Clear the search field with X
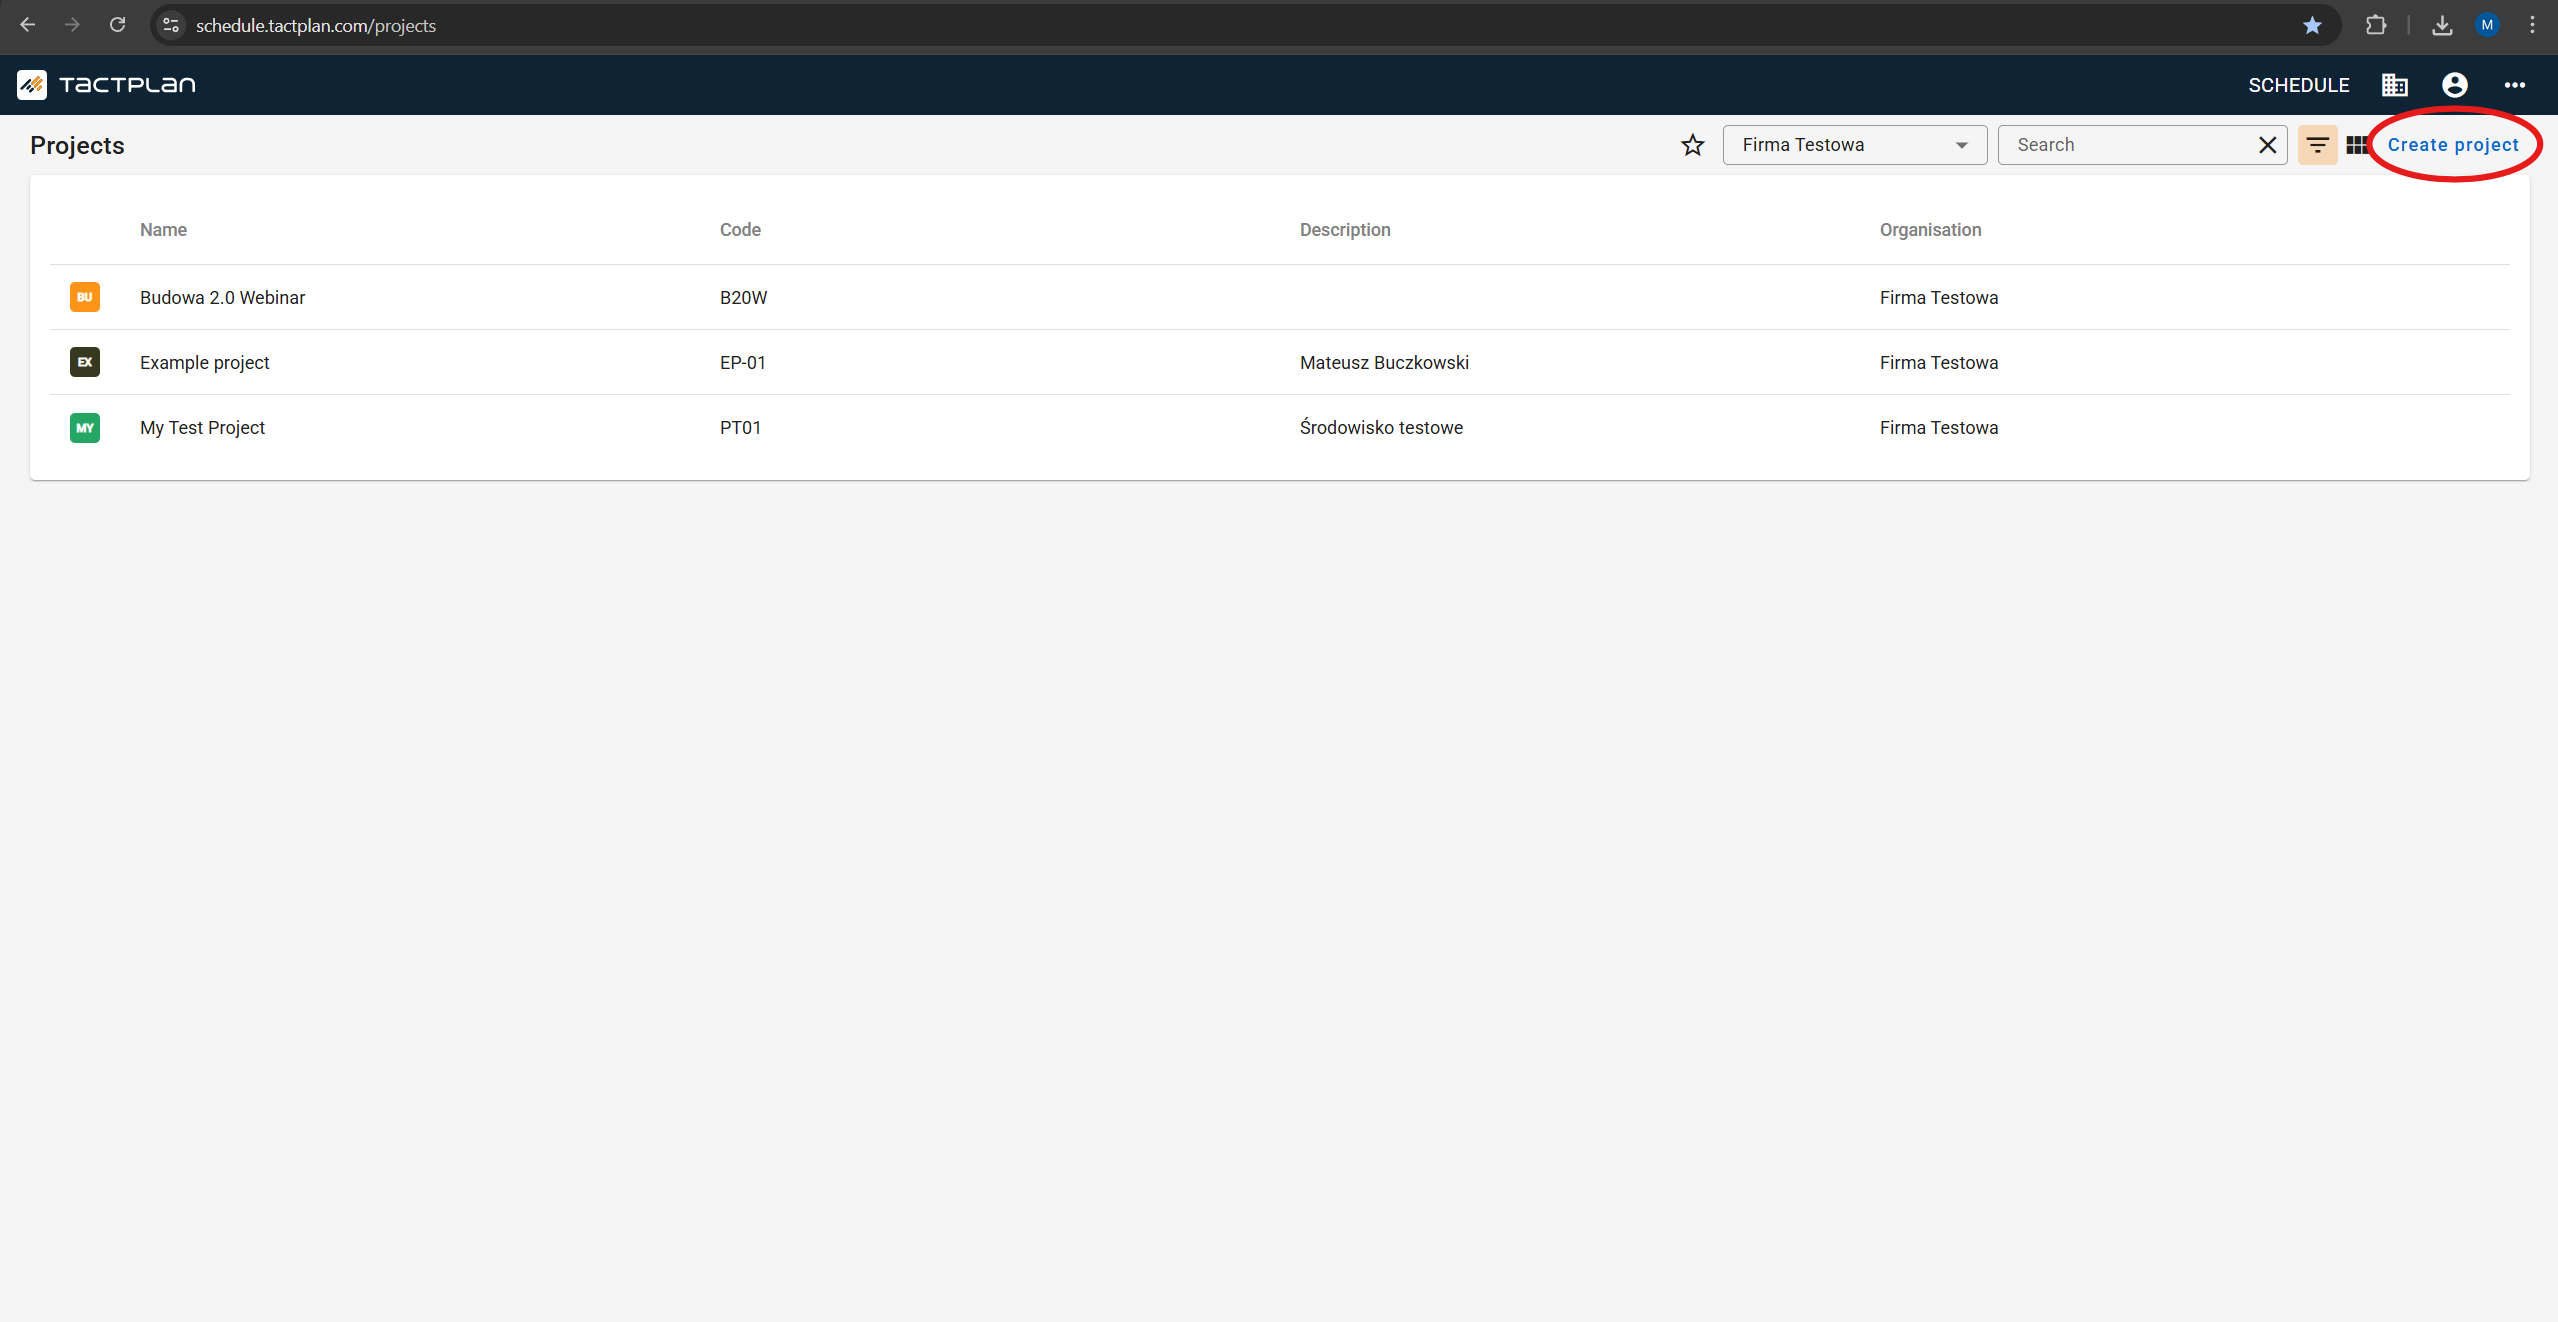The width and height of the screenshot is (2558, 1322). click(2268, 145)
